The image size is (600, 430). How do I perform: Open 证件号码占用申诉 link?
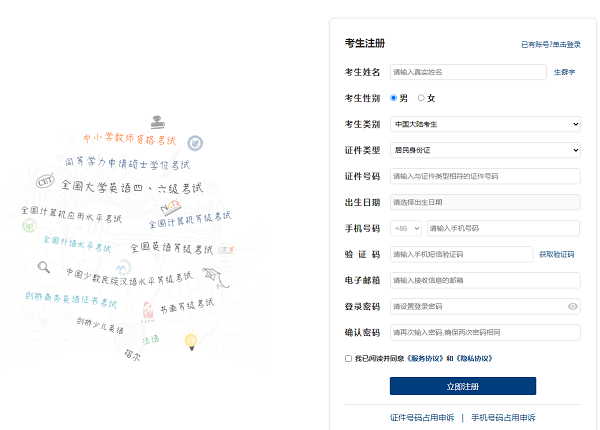click(422, 417)
